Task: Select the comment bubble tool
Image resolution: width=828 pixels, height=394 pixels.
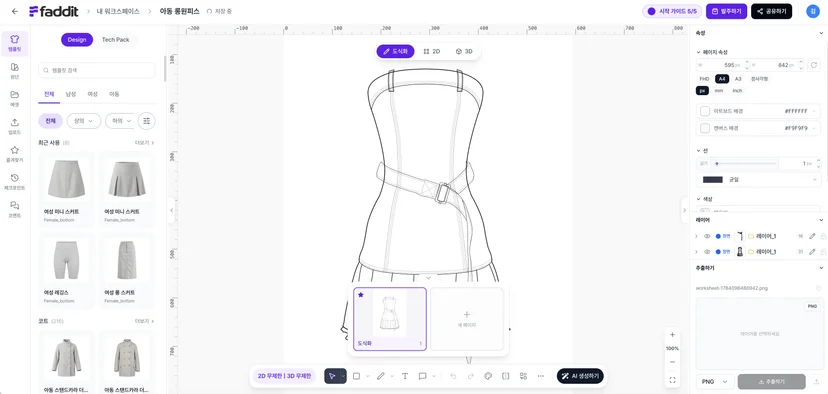Action: pos(422,376)
